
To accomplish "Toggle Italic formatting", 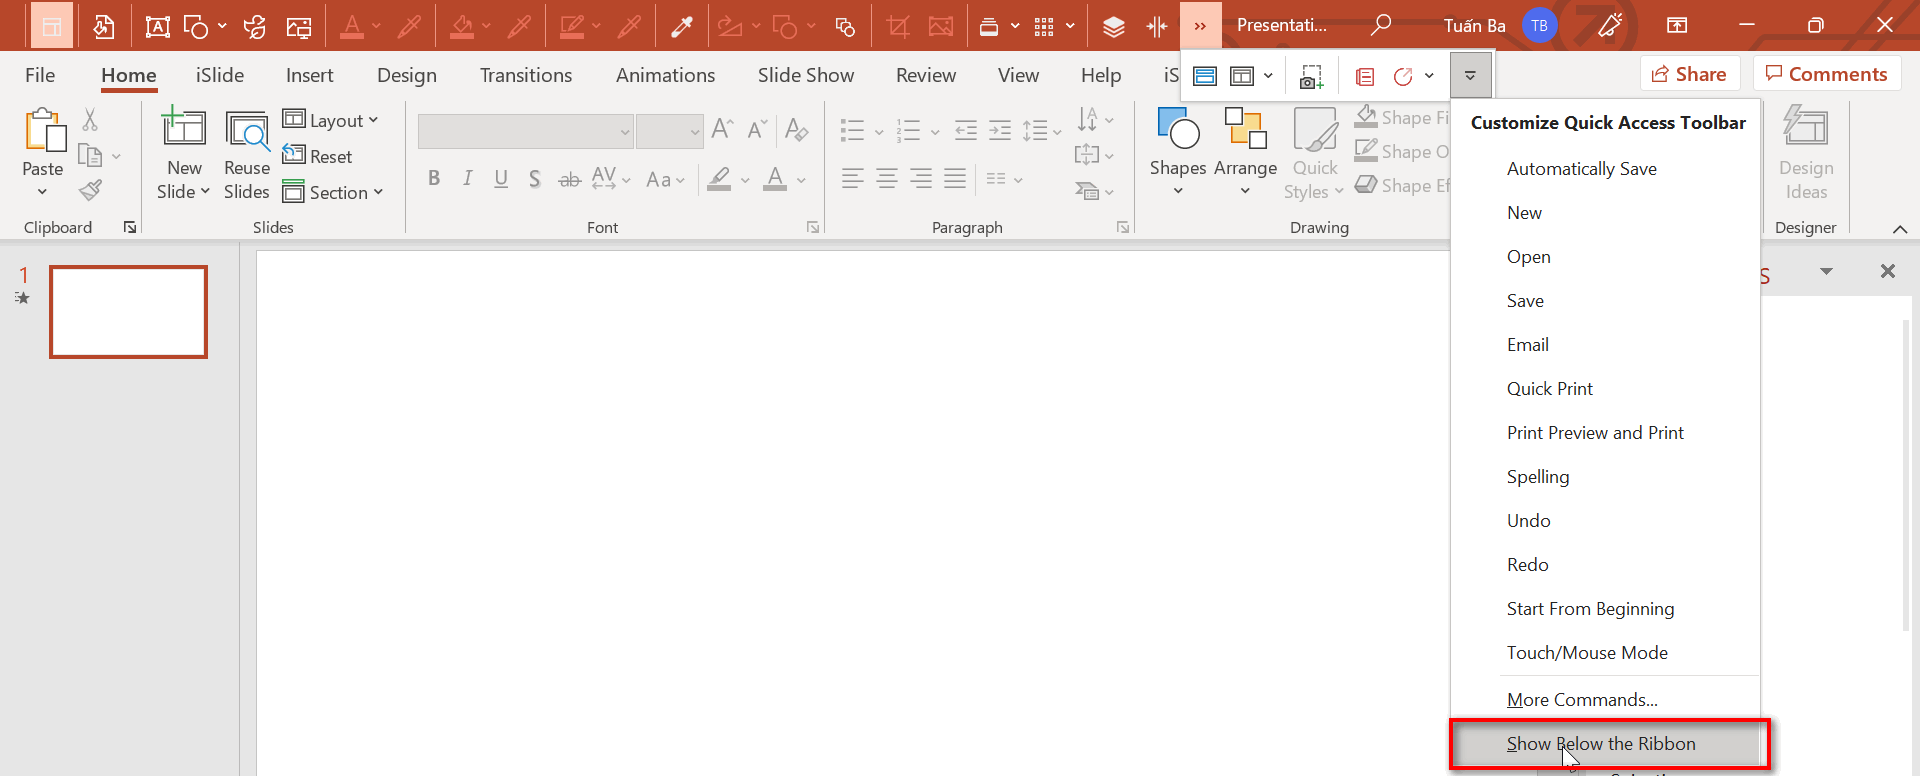I will pos(467,179).
